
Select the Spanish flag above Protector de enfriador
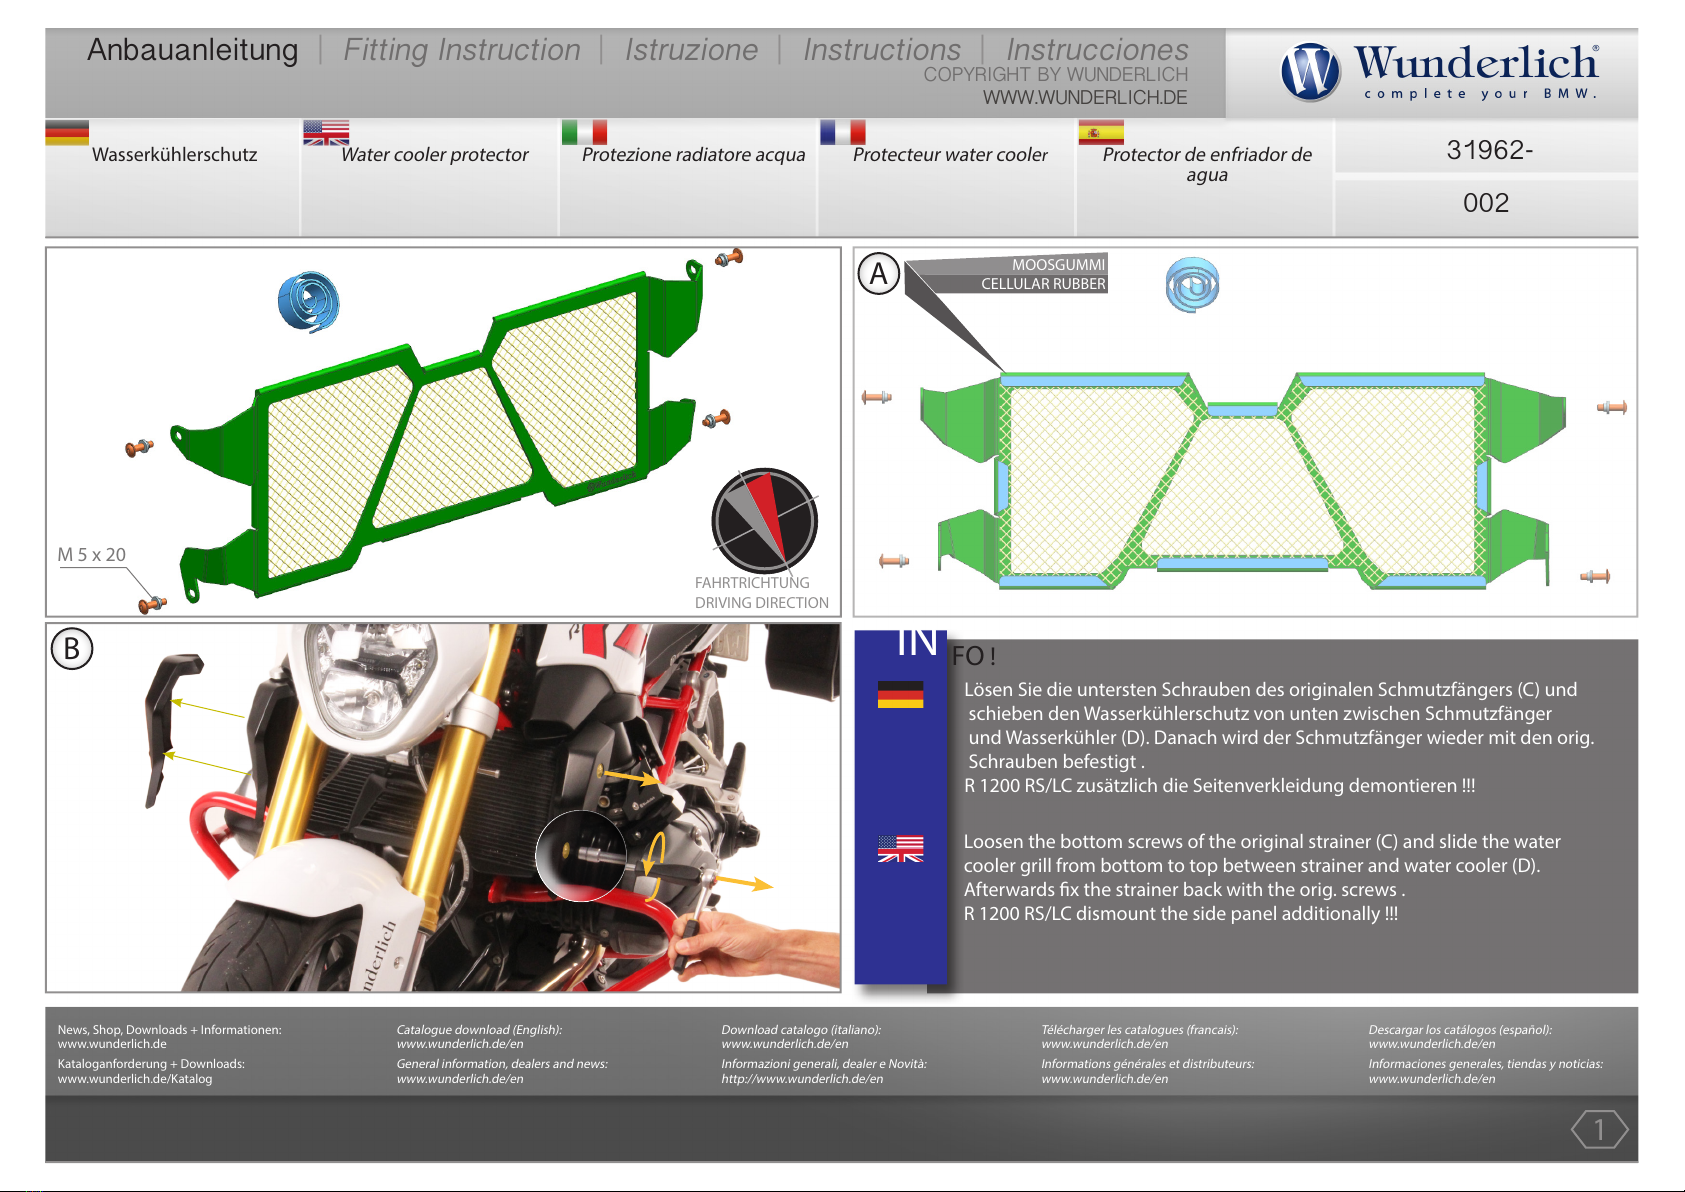click(x=1101, y=133)
